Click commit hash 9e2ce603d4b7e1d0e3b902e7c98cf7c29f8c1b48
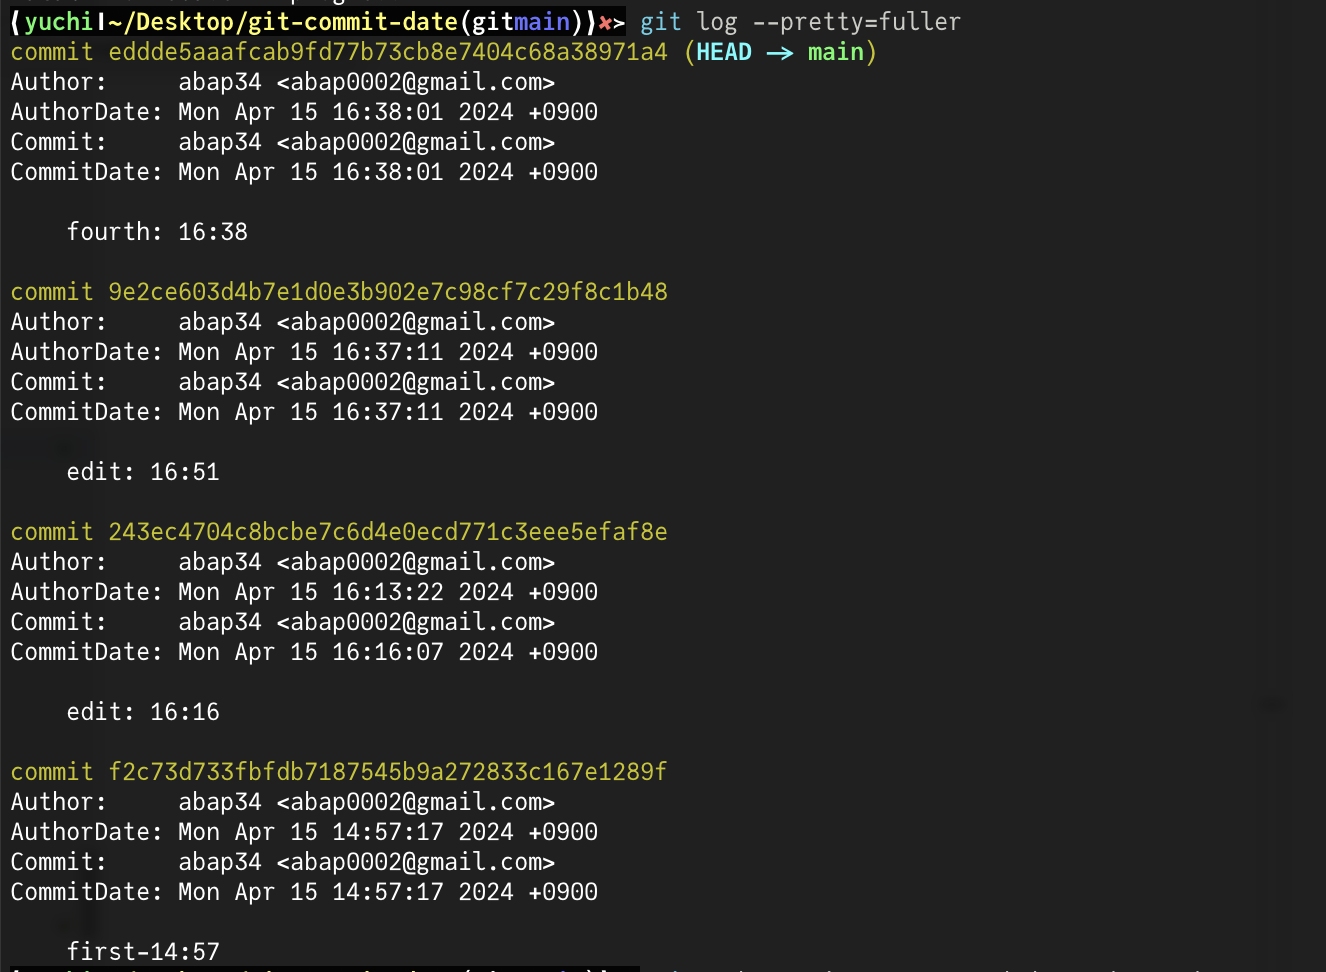Viewport: 1326px width, 972px height. pyautogui.click(x=388, y=292)
